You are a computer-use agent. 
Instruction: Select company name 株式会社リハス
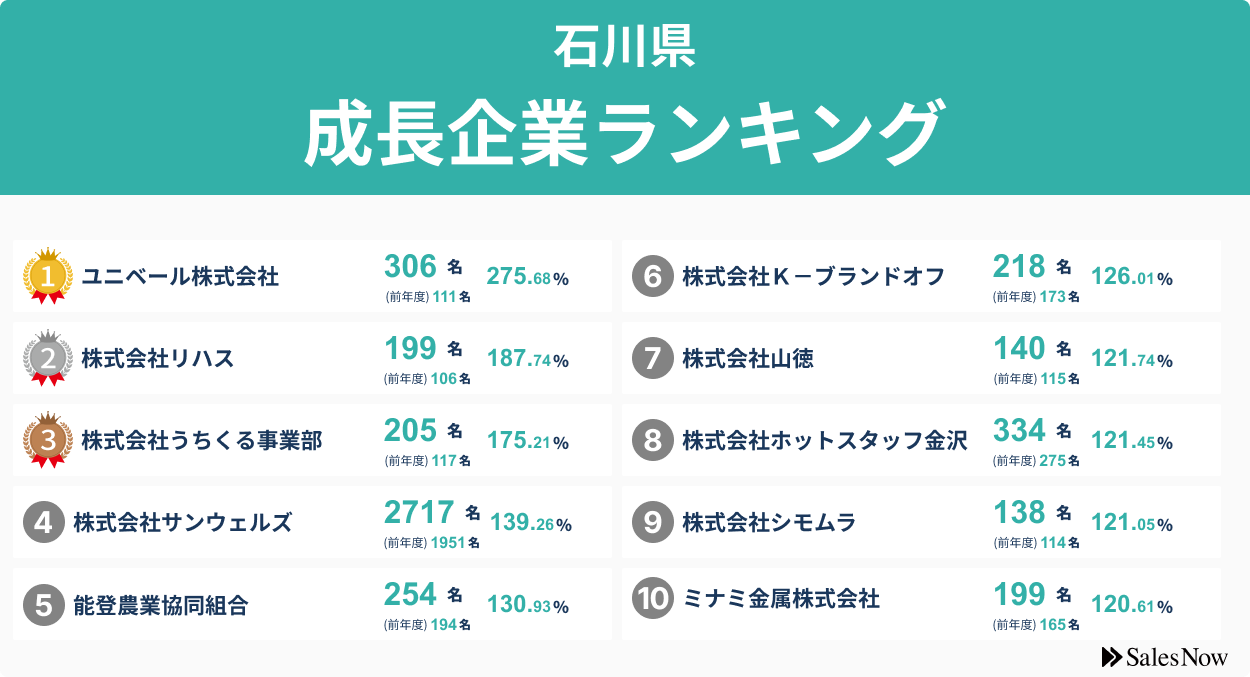pos(158,358)
